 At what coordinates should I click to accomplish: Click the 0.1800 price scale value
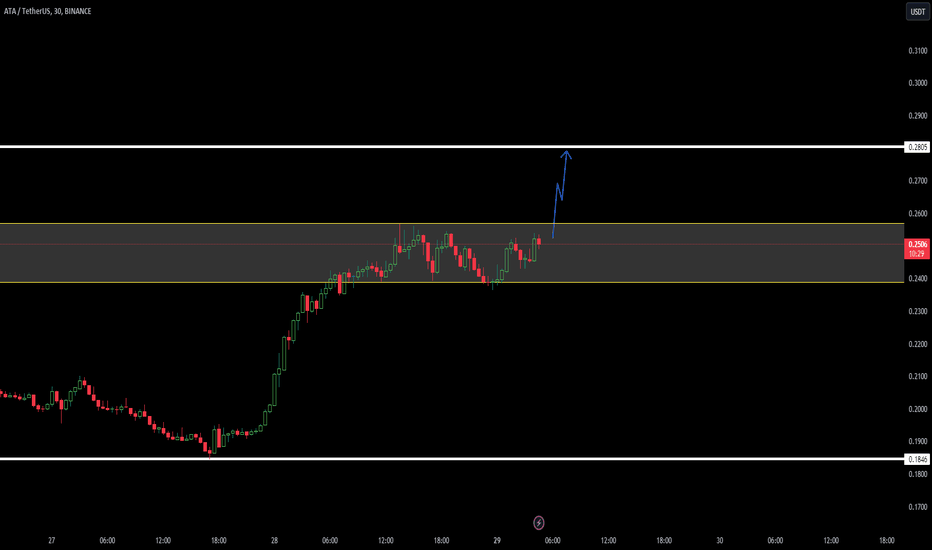point(917,474)
